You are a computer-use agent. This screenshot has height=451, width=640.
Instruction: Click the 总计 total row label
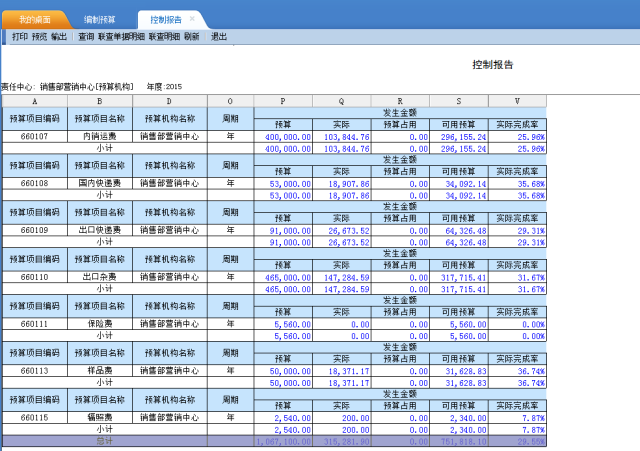[x=104, y=439]
